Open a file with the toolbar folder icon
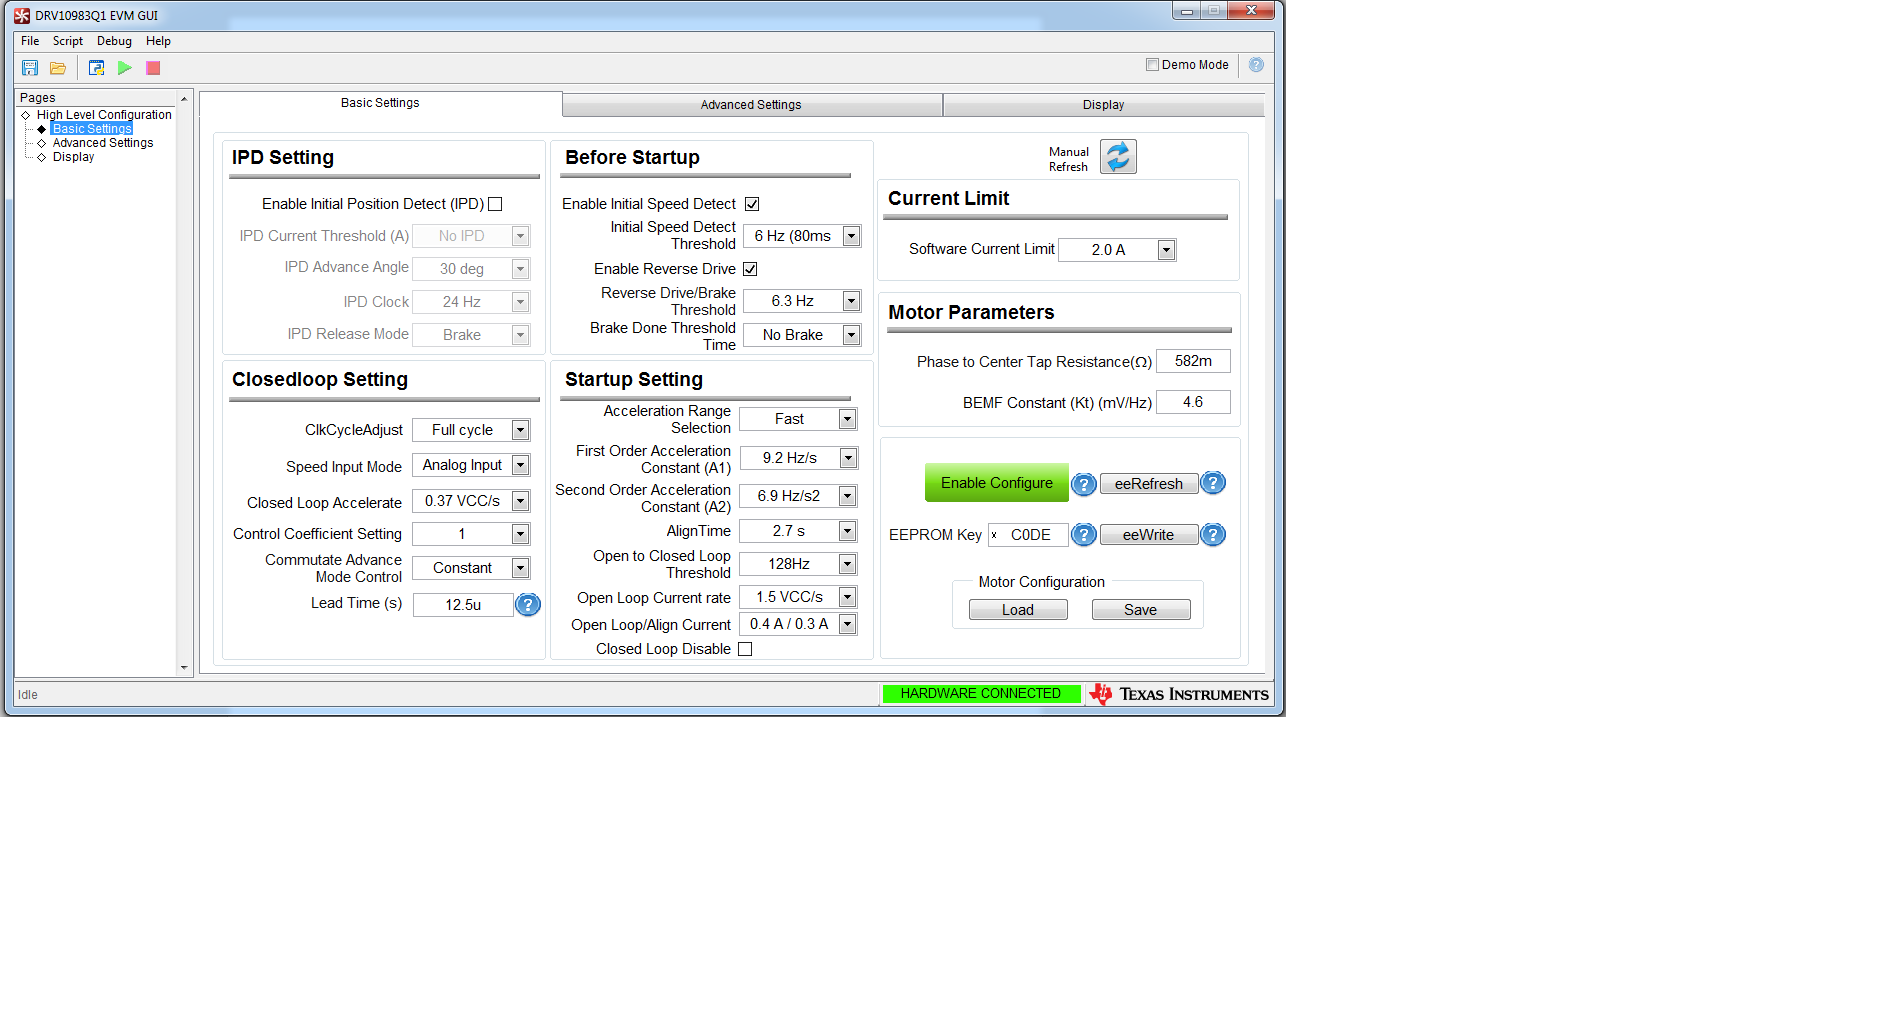 point(58,68)
